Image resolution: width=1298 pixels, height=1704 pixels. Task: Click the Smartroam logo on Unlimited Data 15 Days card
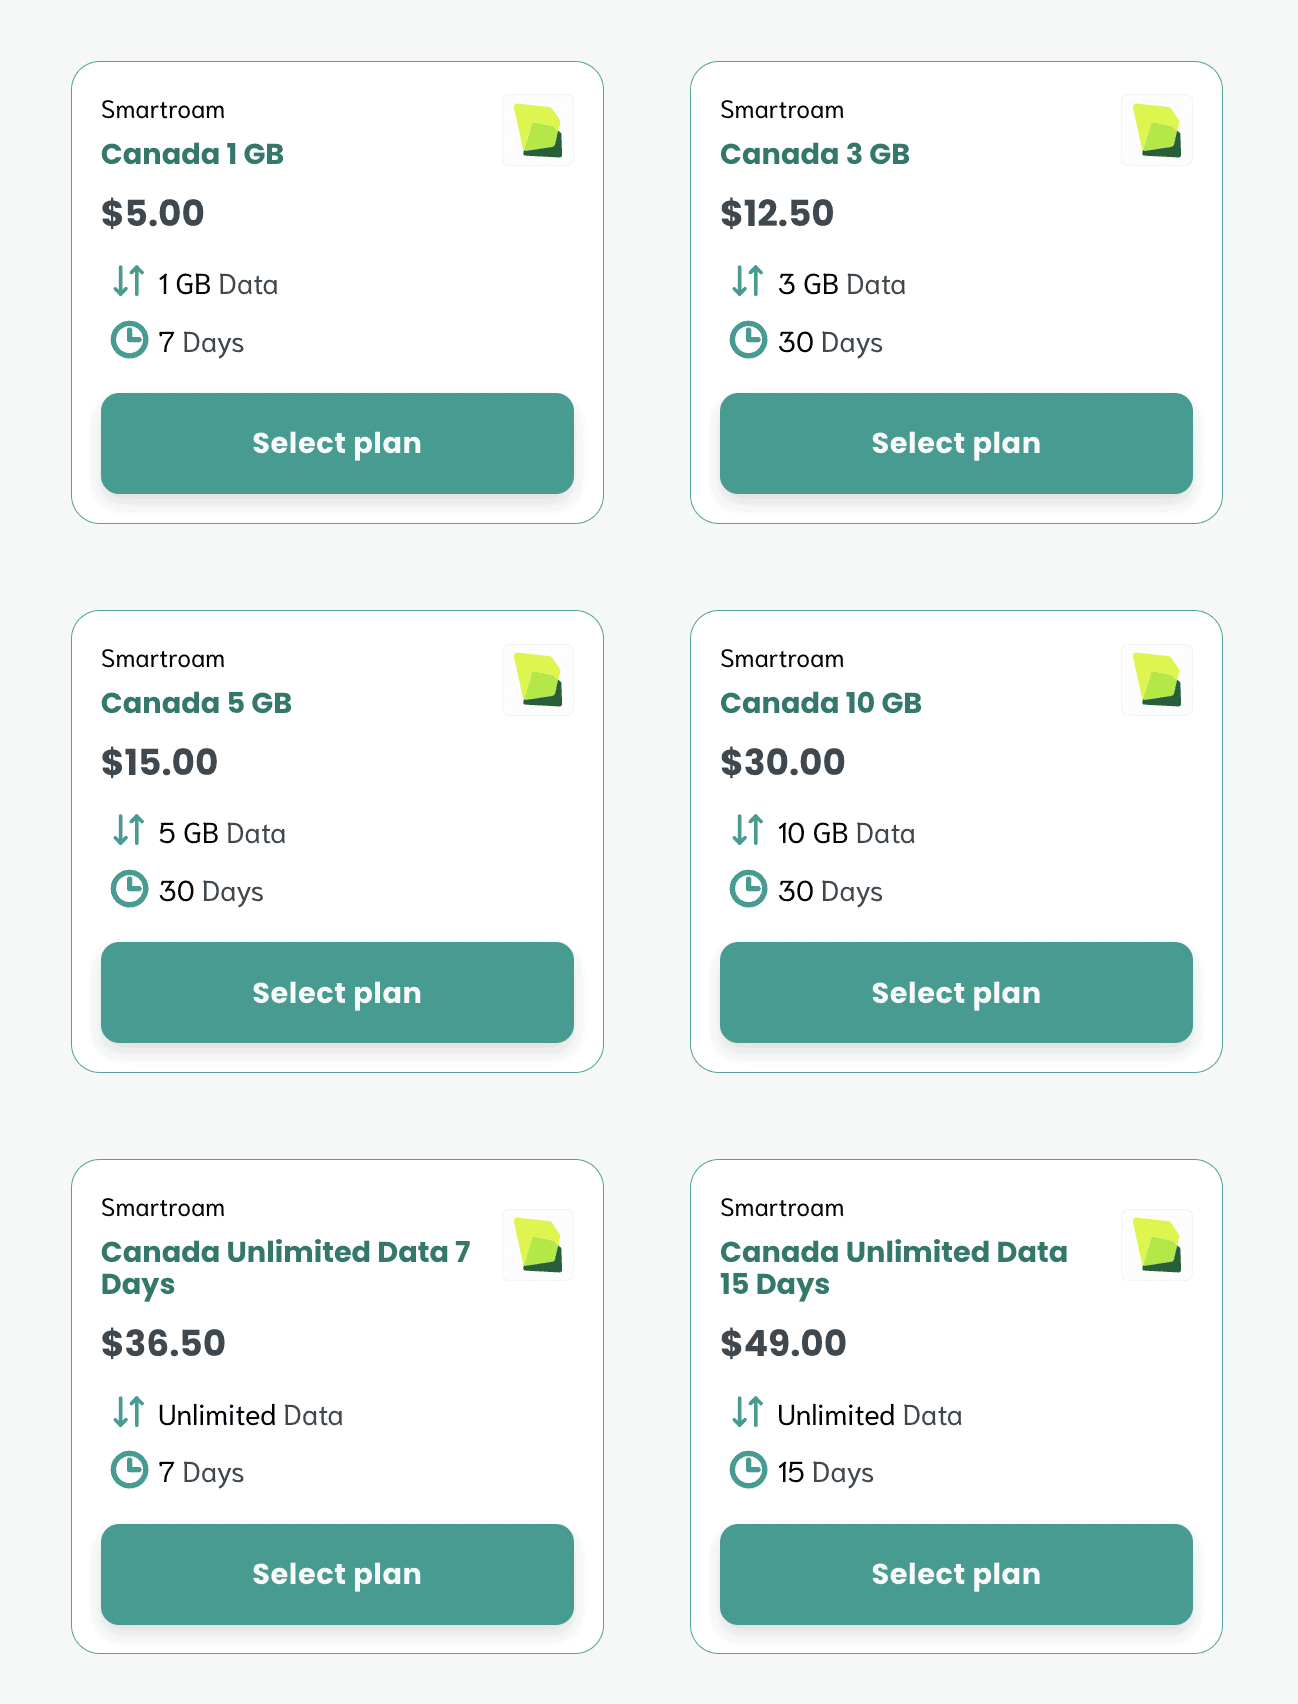[x=1156, y=1244]
